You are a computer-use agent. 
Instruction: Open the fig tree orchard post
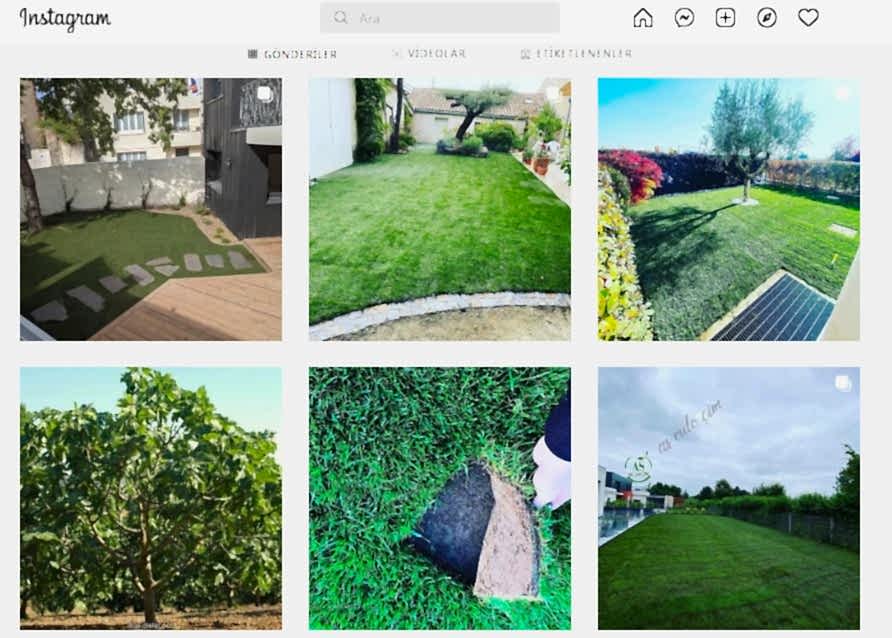[150, 498]
